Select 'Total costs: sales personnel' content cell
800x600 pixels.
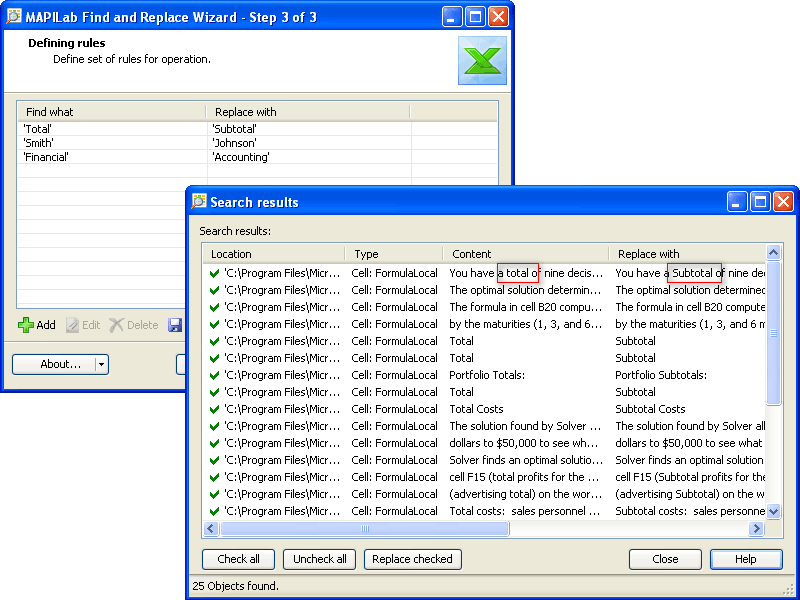[524, 511]
